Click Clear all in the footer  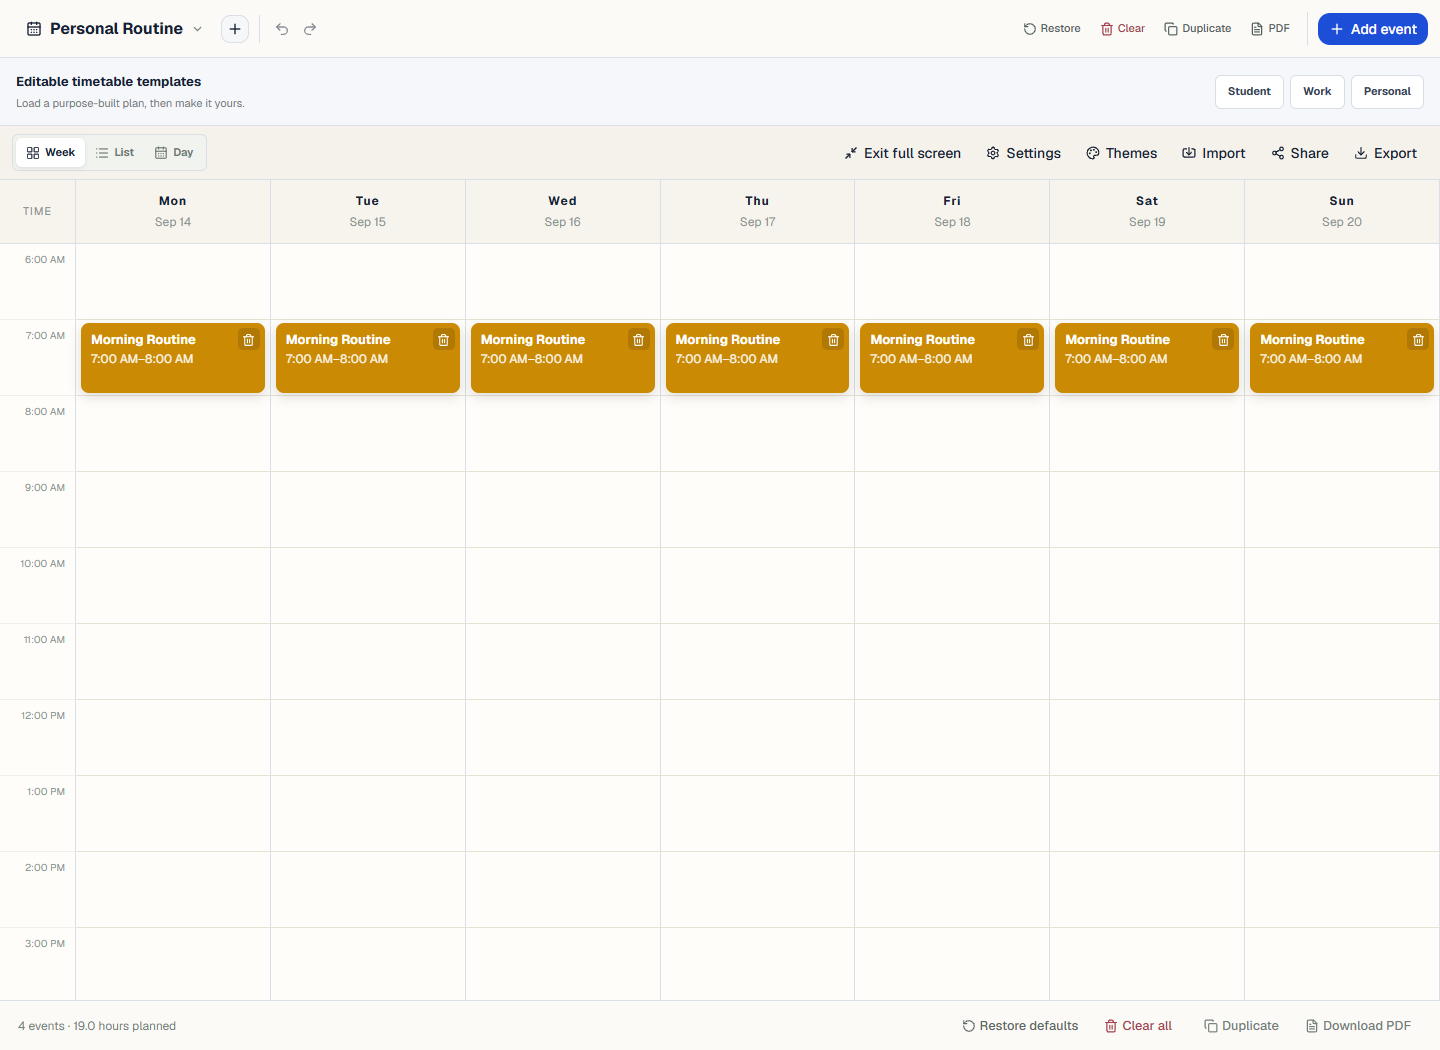[1138, 1026]
